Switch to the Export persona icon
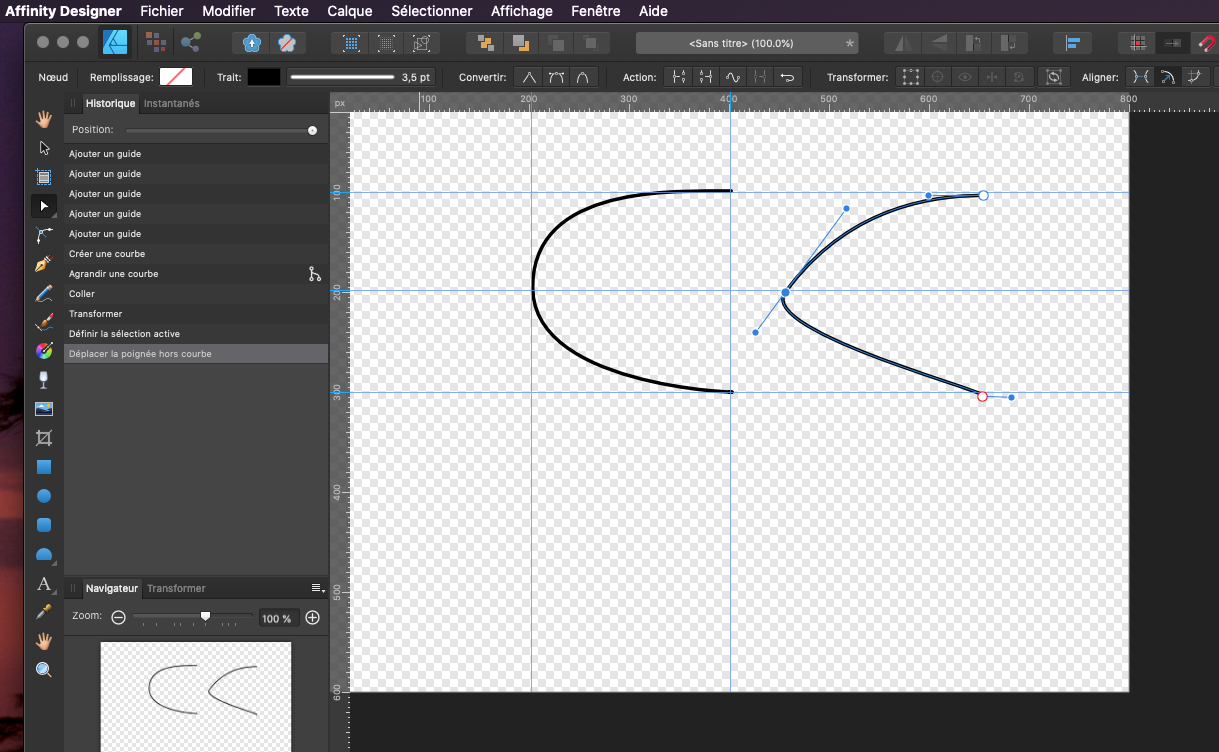This screenshot has width=1219, height=752. tap(191, 43)
